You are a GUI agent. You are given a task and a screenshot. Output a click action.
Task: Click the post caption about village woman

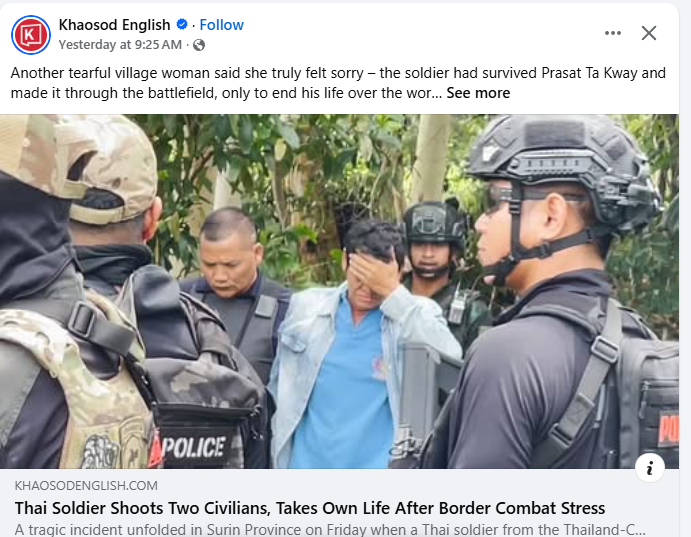pyautogui.click(x=338, y=83)
